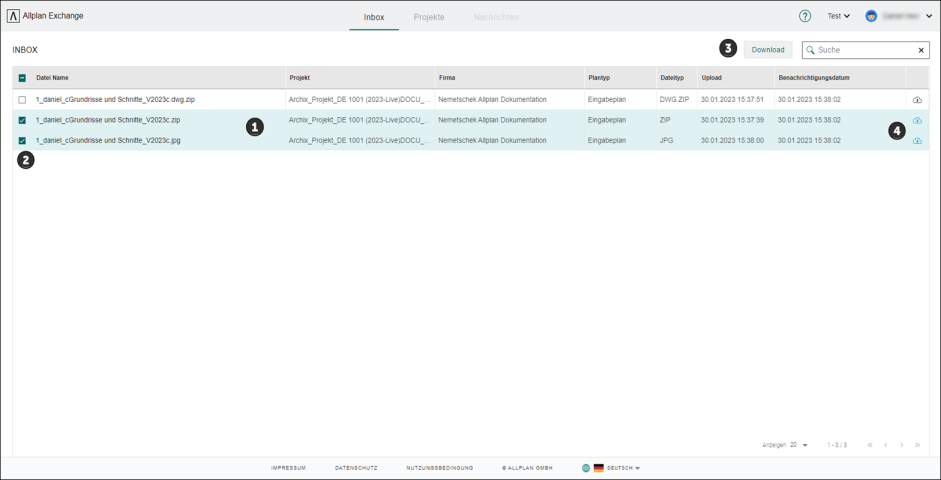The width and height of the screenshot is (941, 480).
Task: Expand the Anzeigen rows-per-page dropdown
Action: (x=805, y=445)
